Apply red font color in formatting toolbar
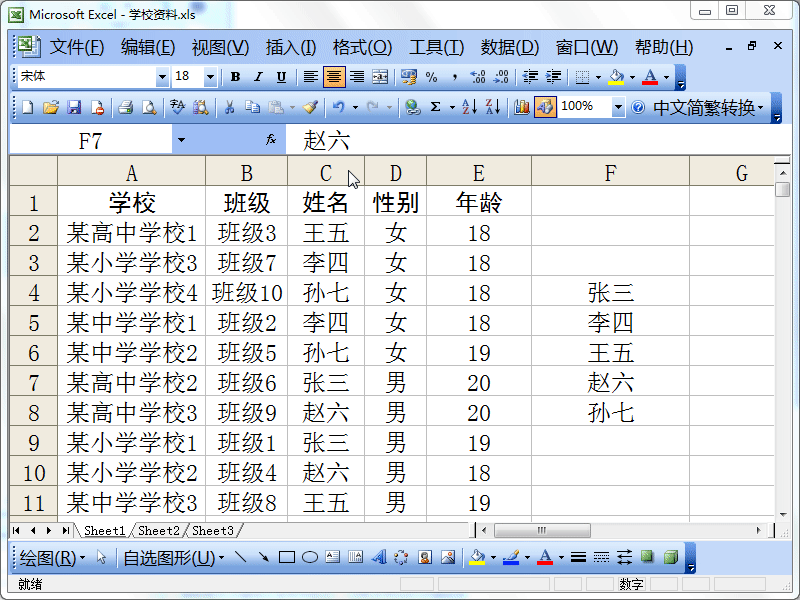800x600 pixels. pos(650,77)
